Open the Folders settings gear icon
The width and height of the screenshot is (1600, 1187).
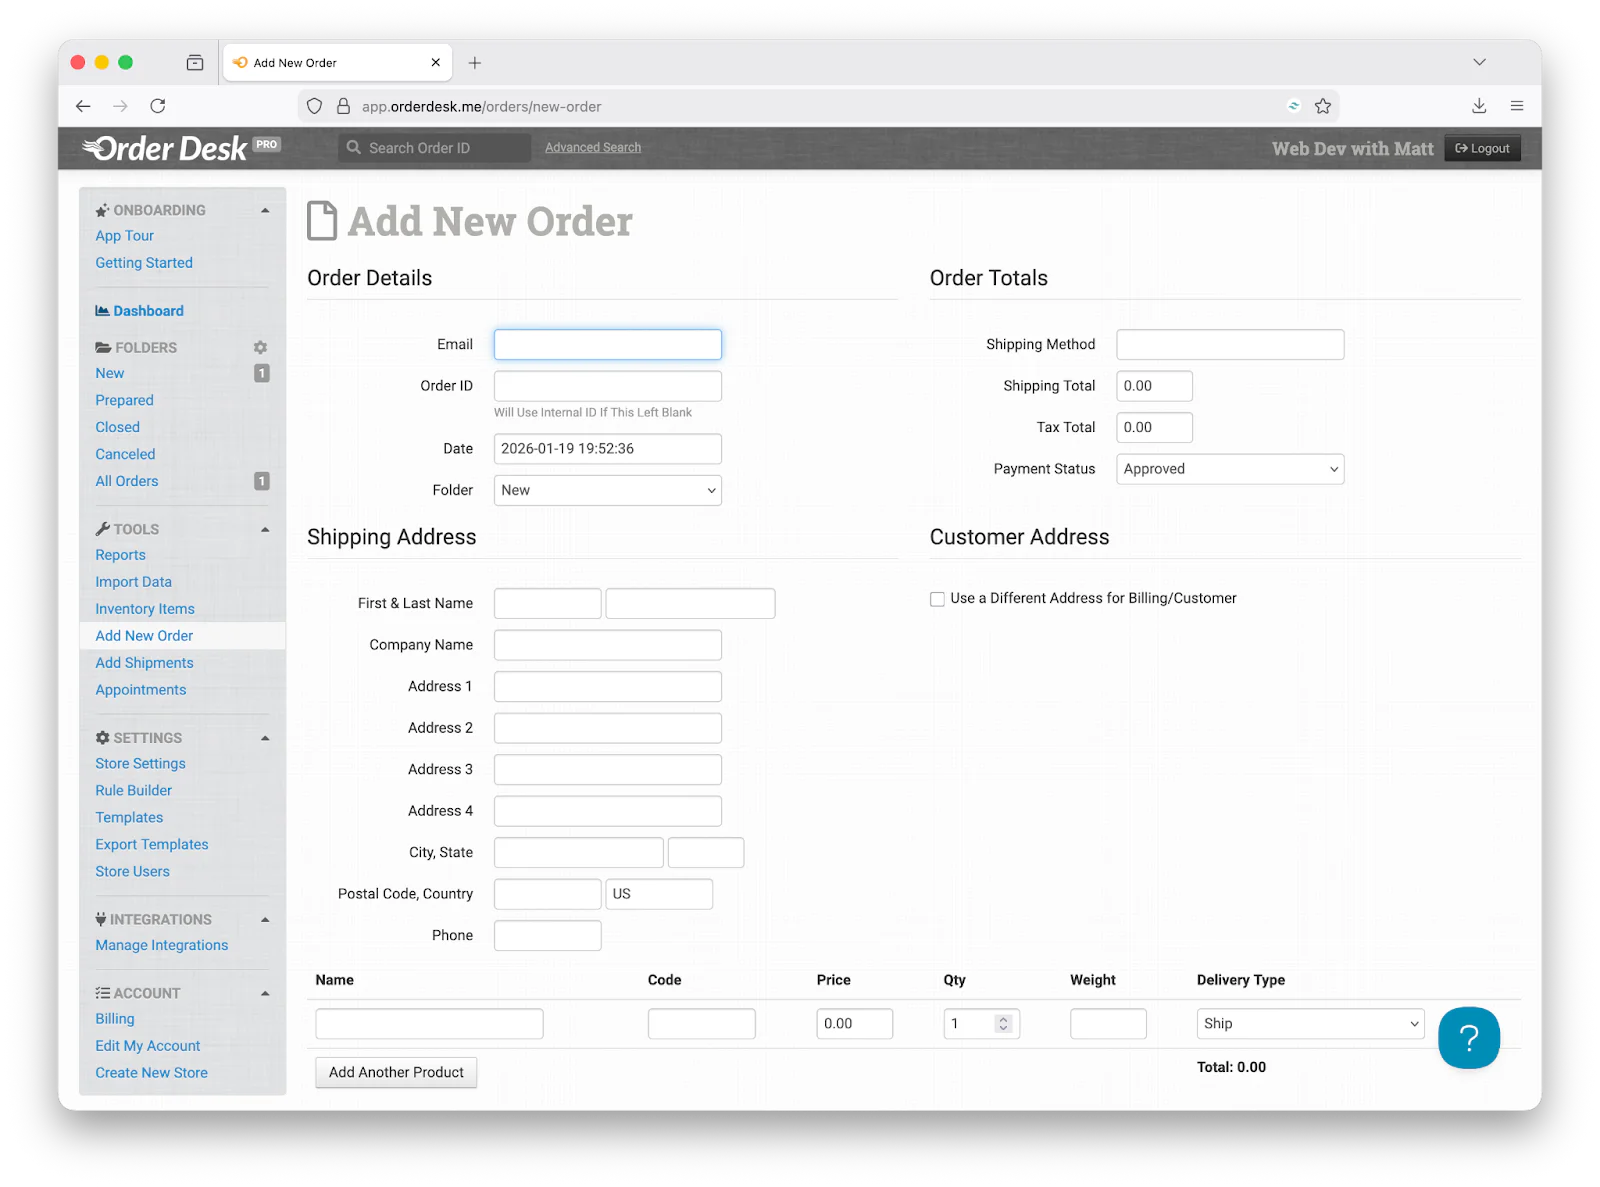(260, 347)
